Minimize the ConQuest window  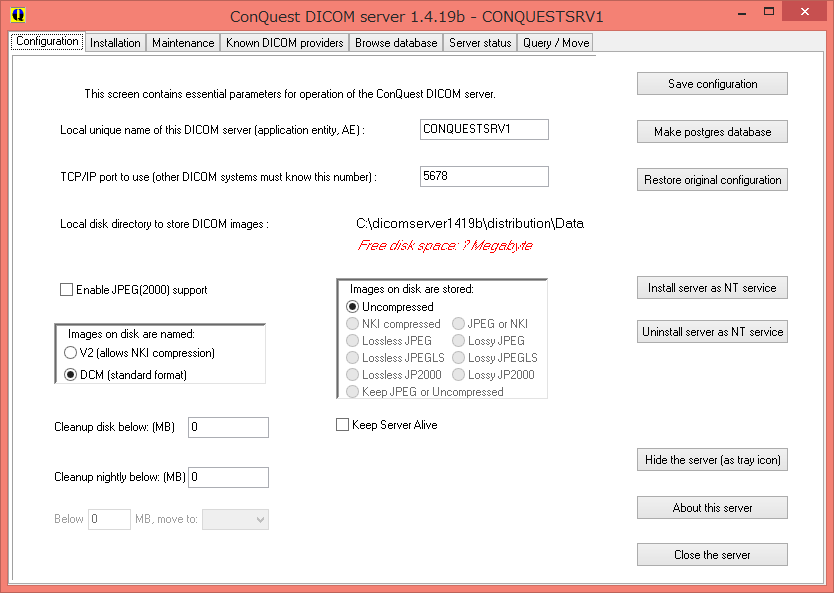743,12
